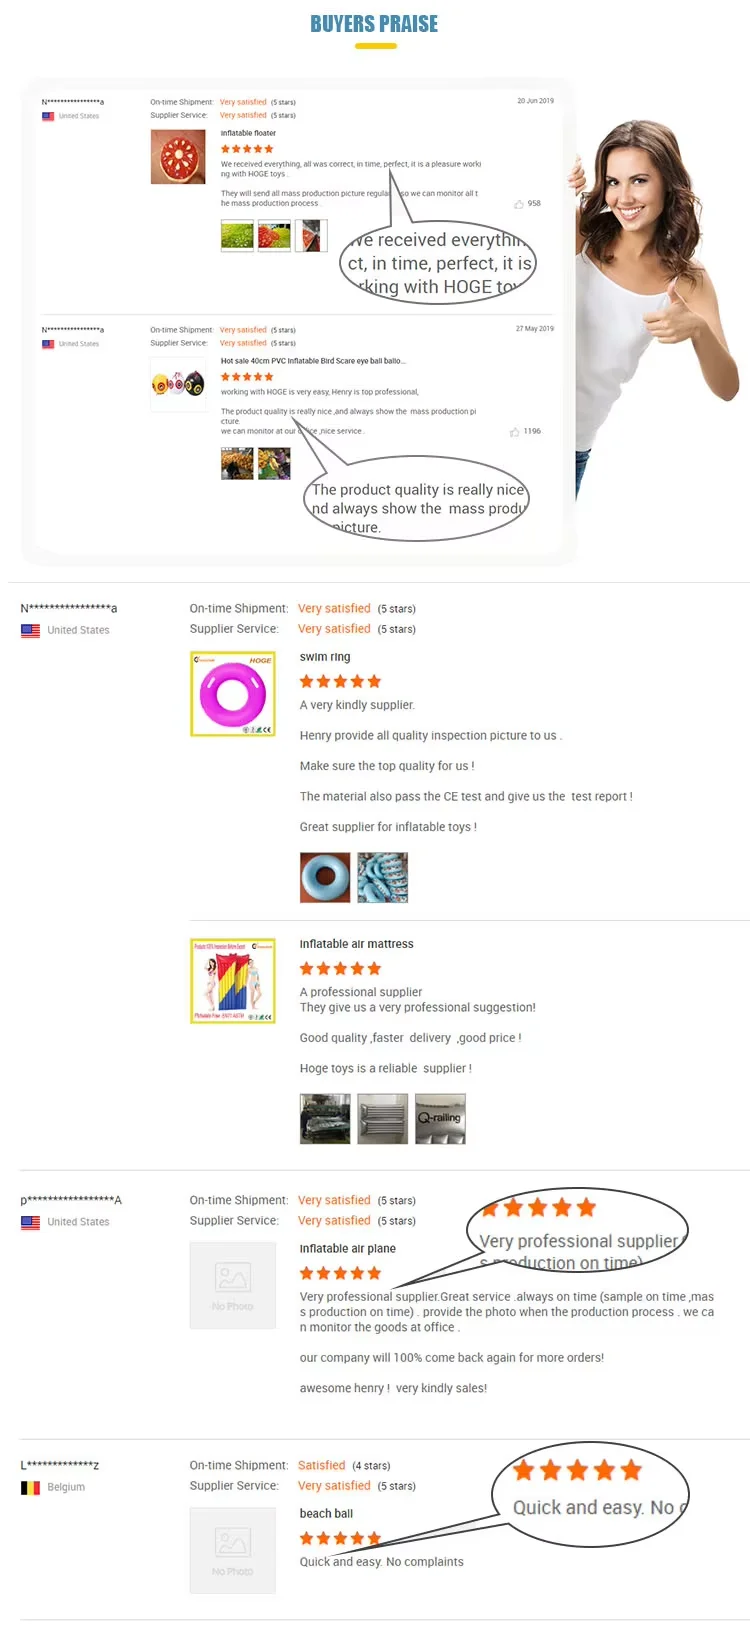The image size is (750, 1625).
Task: Open the swim ring product title
Action: (x=325, y=657)
